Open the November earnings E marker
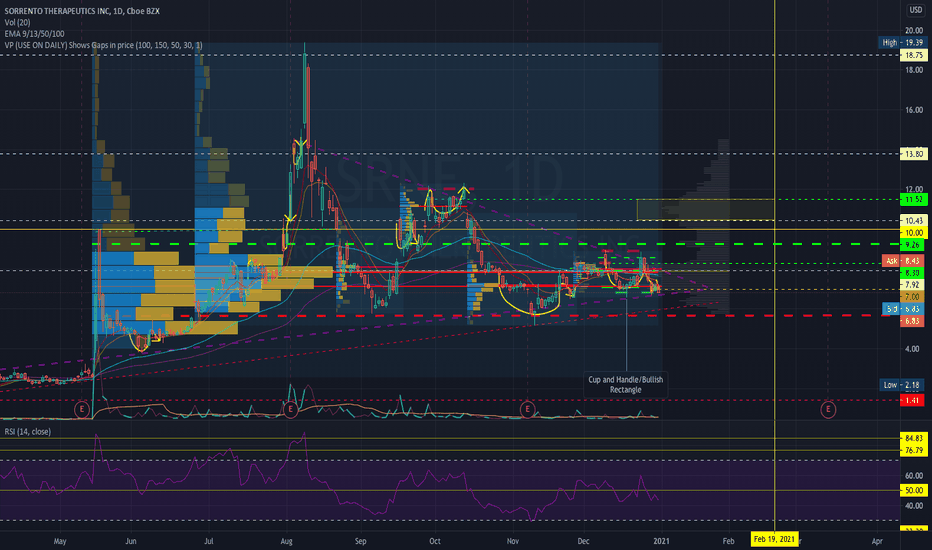 tap(527, 409)
